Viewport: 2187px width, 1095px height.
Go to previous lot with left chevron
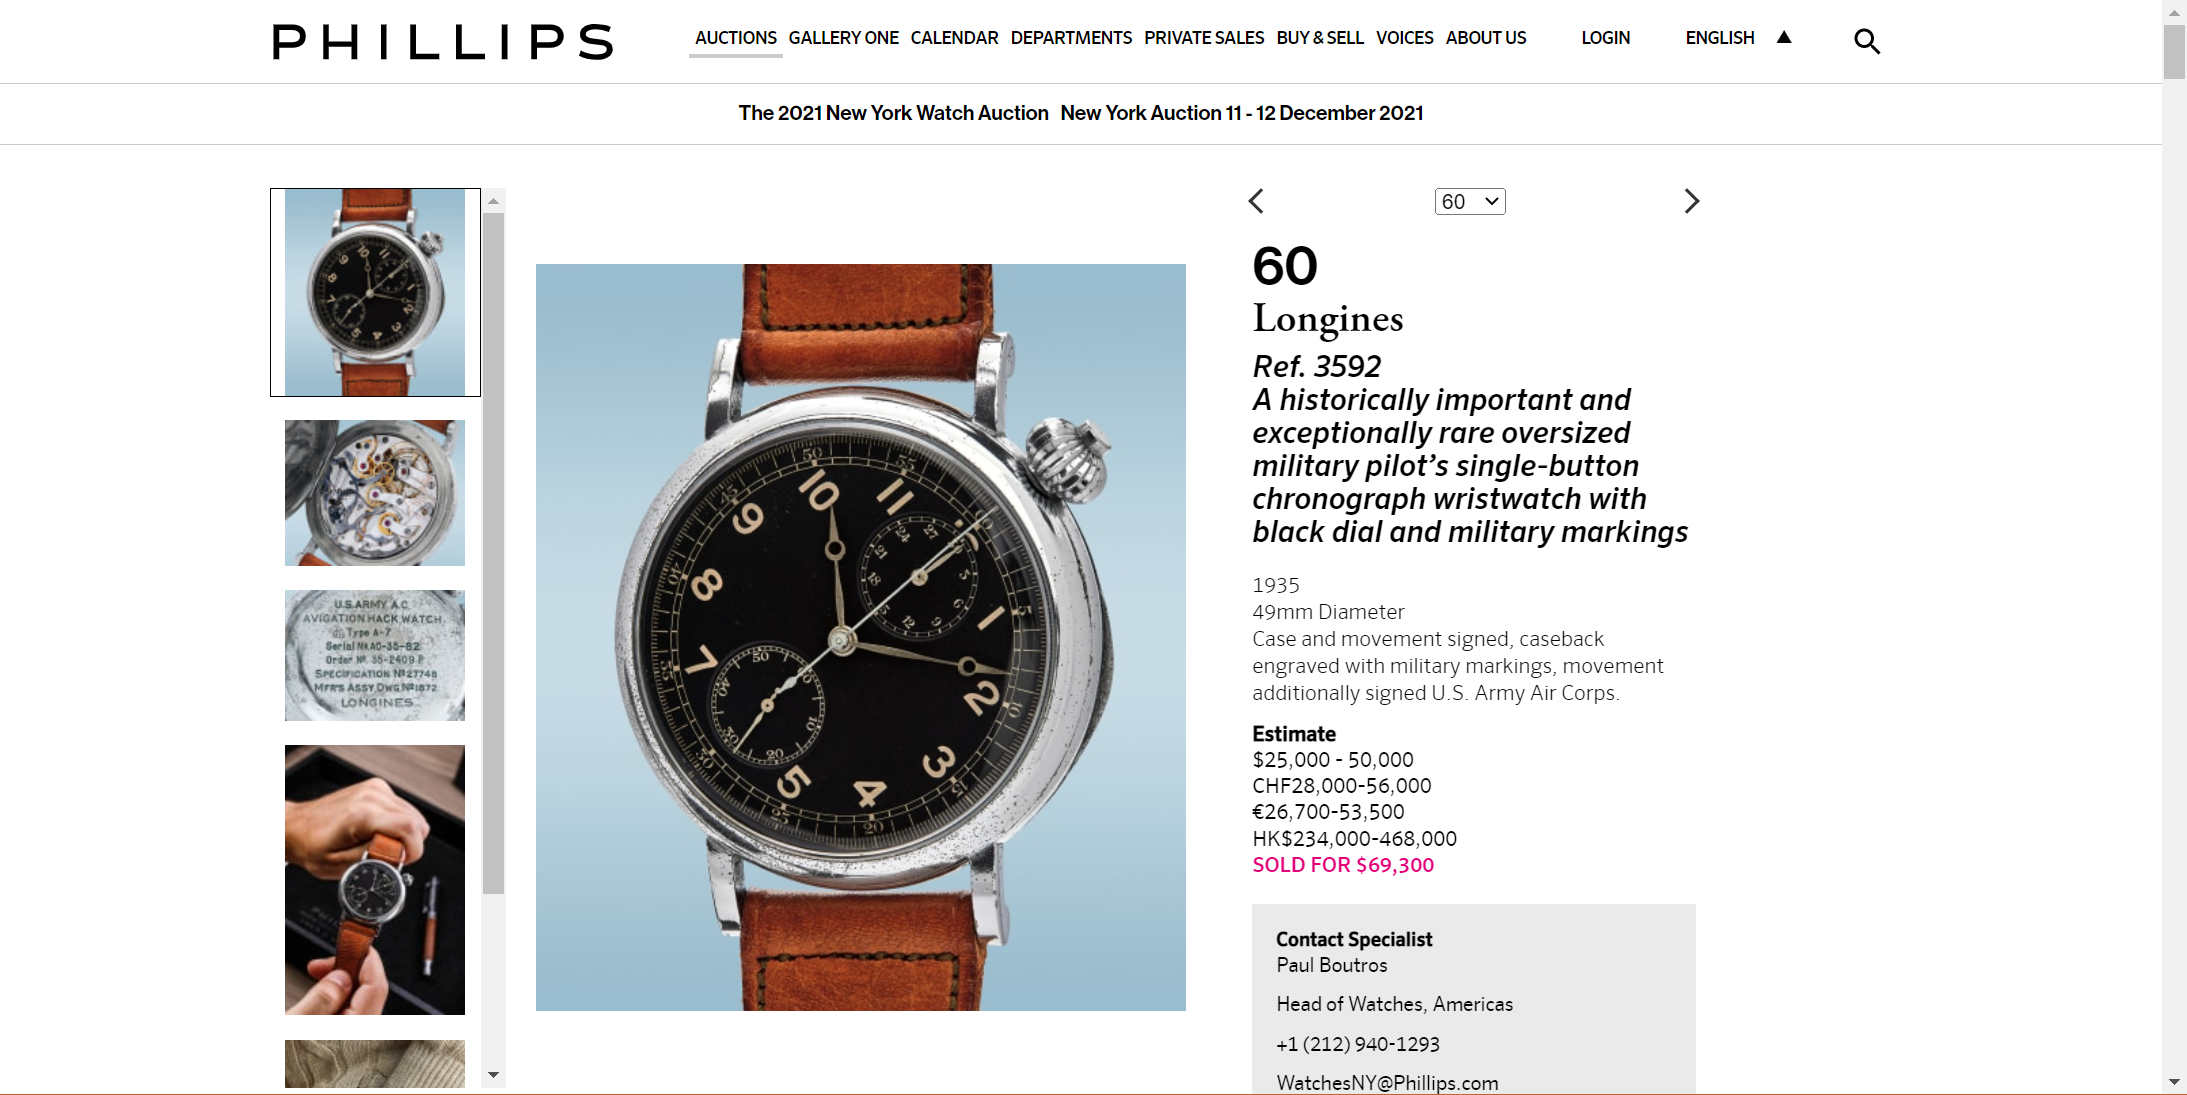coord(1256,201)
